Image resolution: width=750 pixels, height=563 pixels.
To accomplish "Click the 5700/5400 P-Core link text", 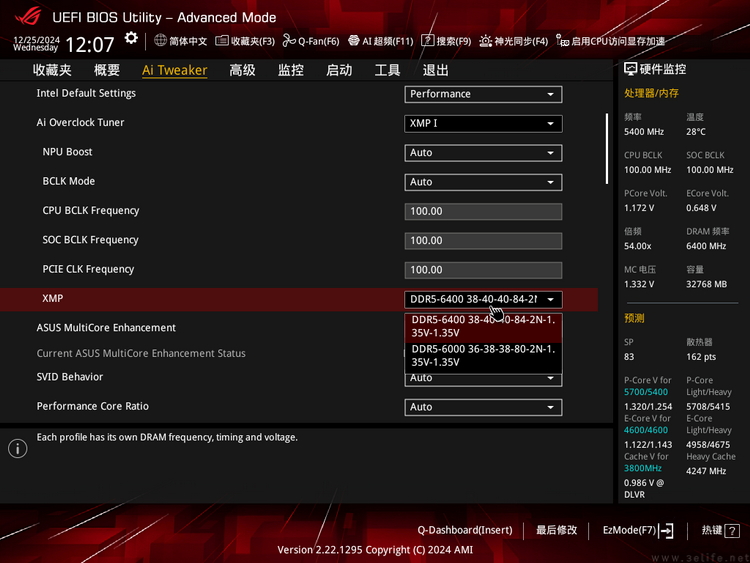I will point(646,392).
